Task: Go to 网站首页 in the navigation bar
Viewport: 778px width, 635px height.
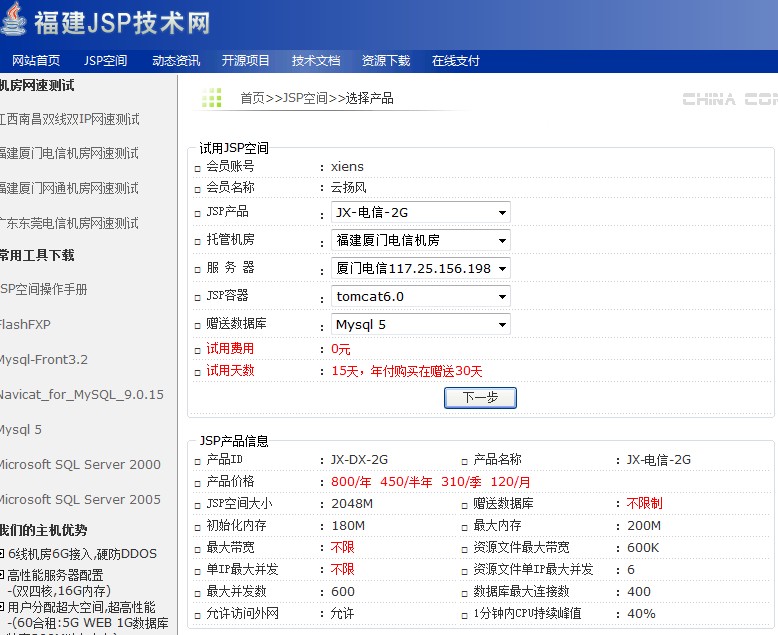Action: tap(36, 61)
